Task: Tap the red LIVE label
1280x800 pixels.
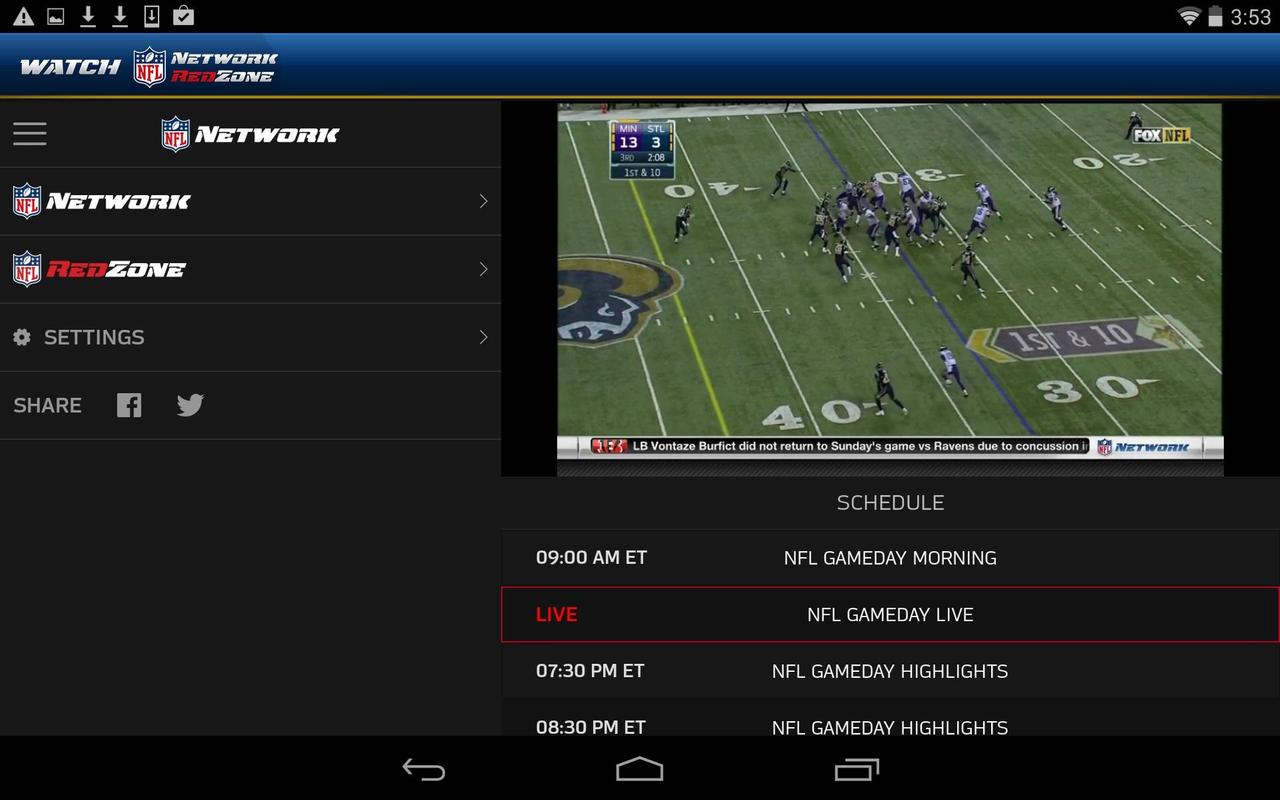Action: tap(556, 614)
